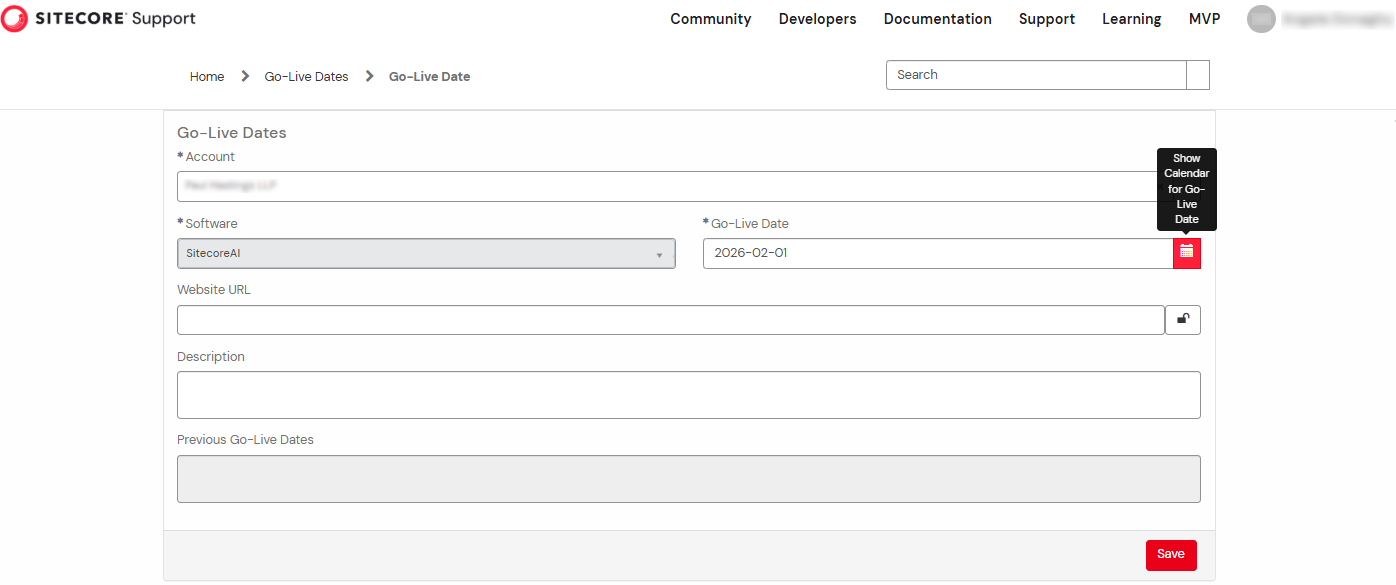Viewport: 1396px width, 585px height.
Task: Show calendar for Go-Live Date
Action: (1186, 253)
